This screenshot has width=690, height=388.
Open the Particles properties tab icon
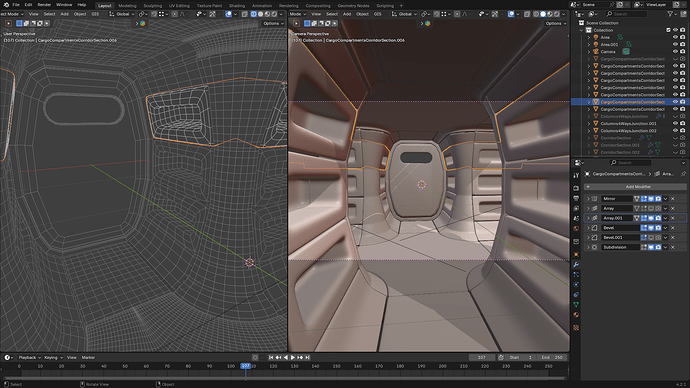576,275
